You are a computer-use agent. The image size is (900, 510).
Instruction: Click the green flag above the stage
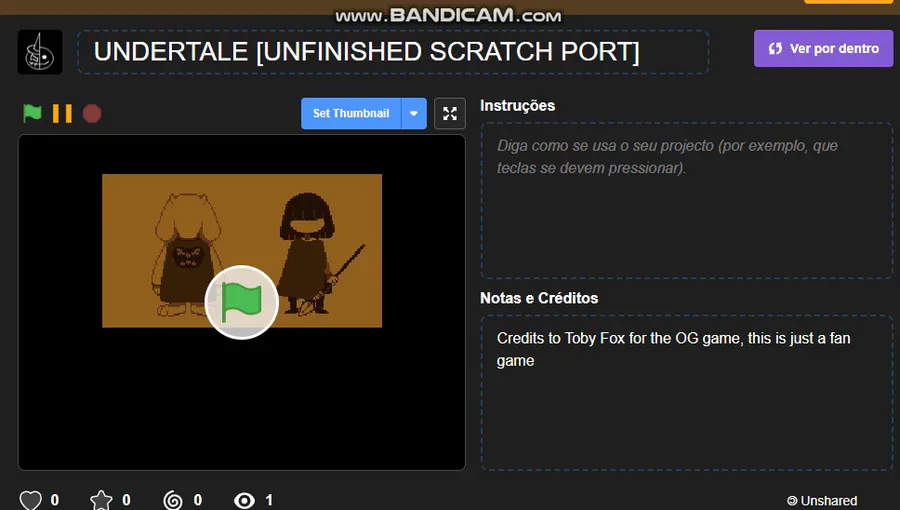click(x=32, y=113)
